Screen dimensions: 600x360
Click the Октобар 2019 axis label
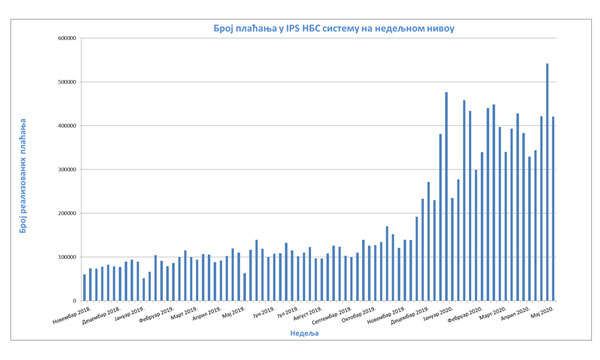[x=359, y=314]
